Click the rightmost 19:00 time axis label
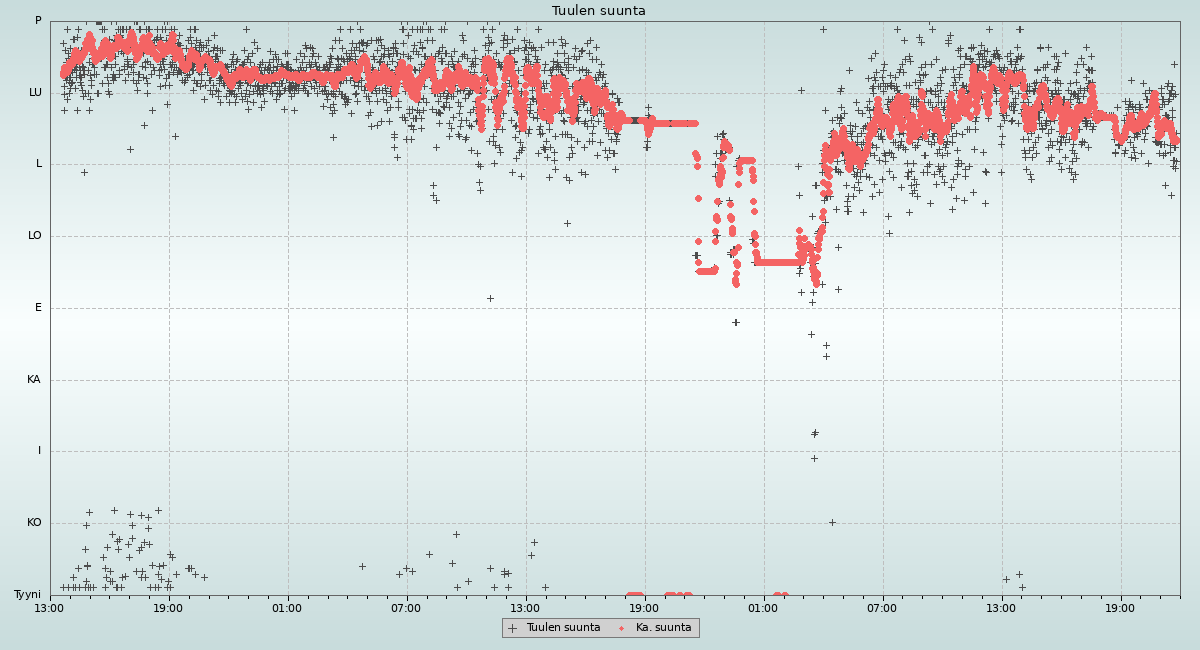Viewport: 1200px width, 650px height. (1120, 607)
